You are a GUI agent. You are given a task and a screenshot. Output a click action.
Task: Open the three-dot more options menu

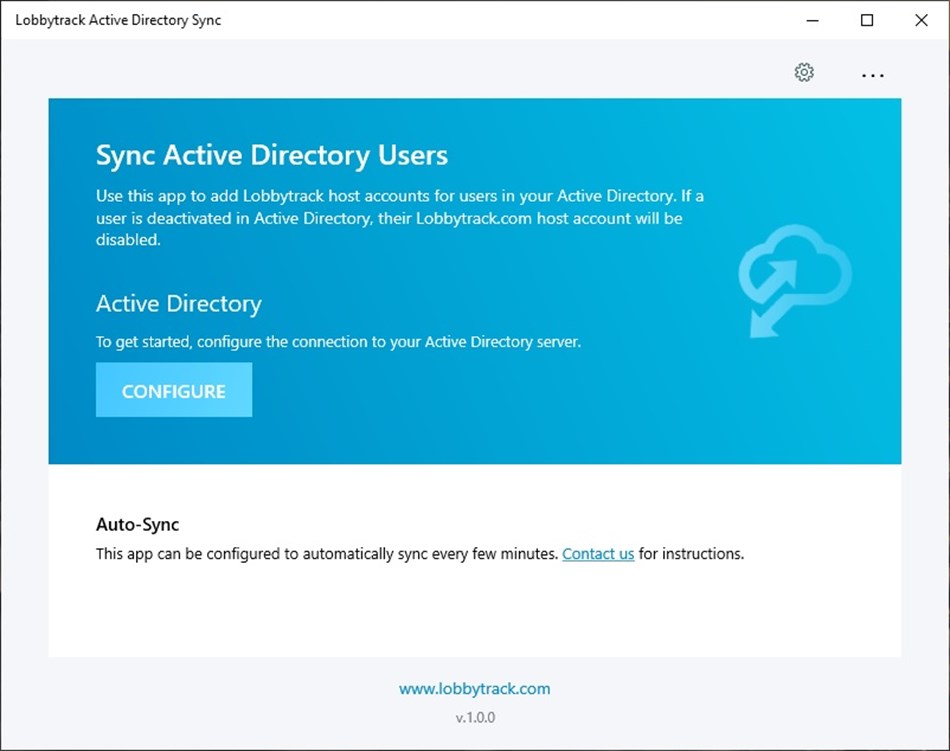coord(872,75)
